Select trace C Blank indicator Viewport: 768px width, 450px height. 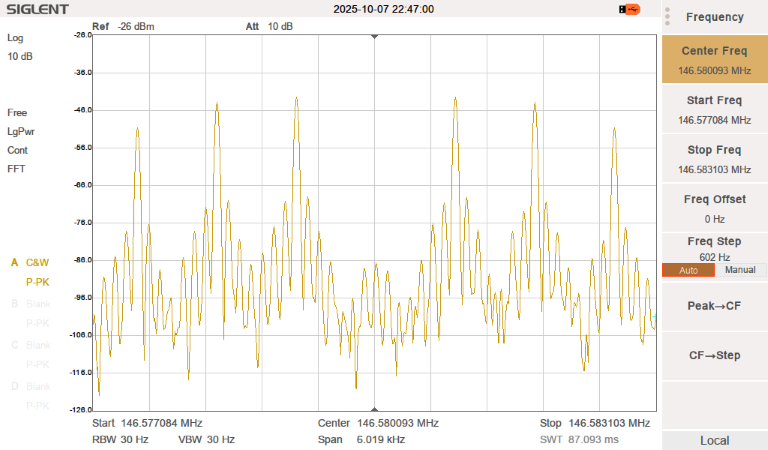click(x=30, y=344)
